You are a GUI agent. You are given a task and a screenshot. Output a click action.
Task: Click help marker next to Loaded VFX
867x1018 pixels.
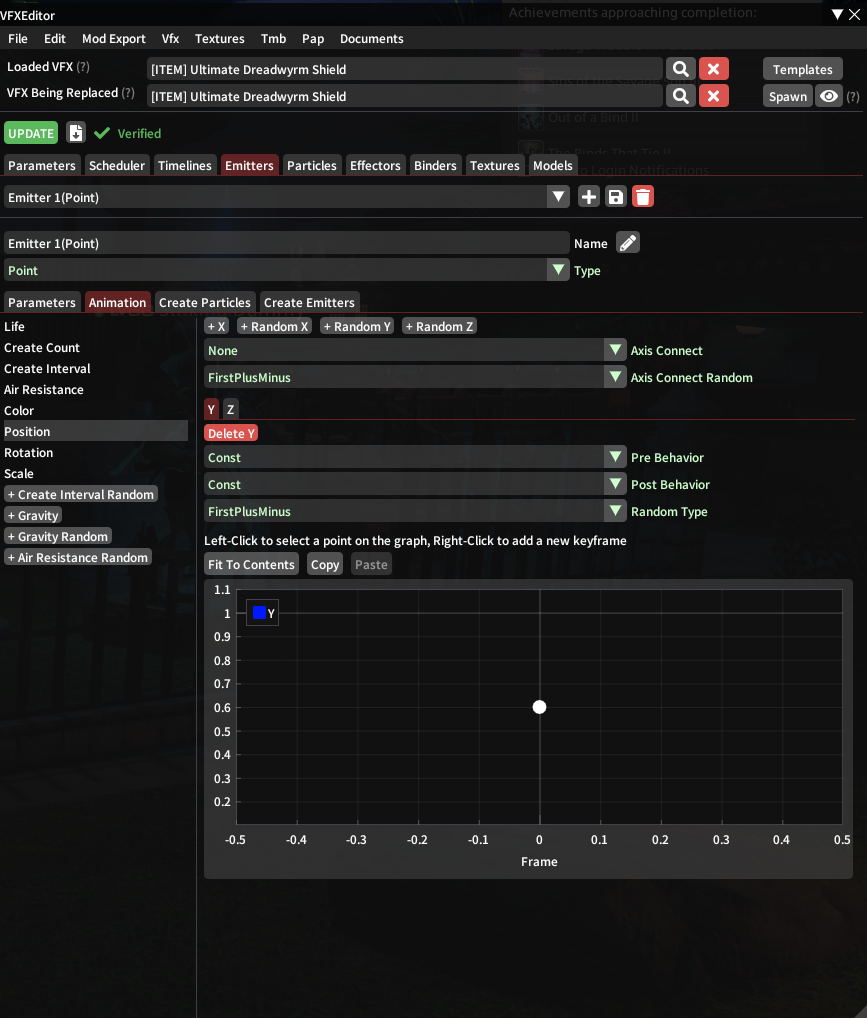(x=82, y=66)
